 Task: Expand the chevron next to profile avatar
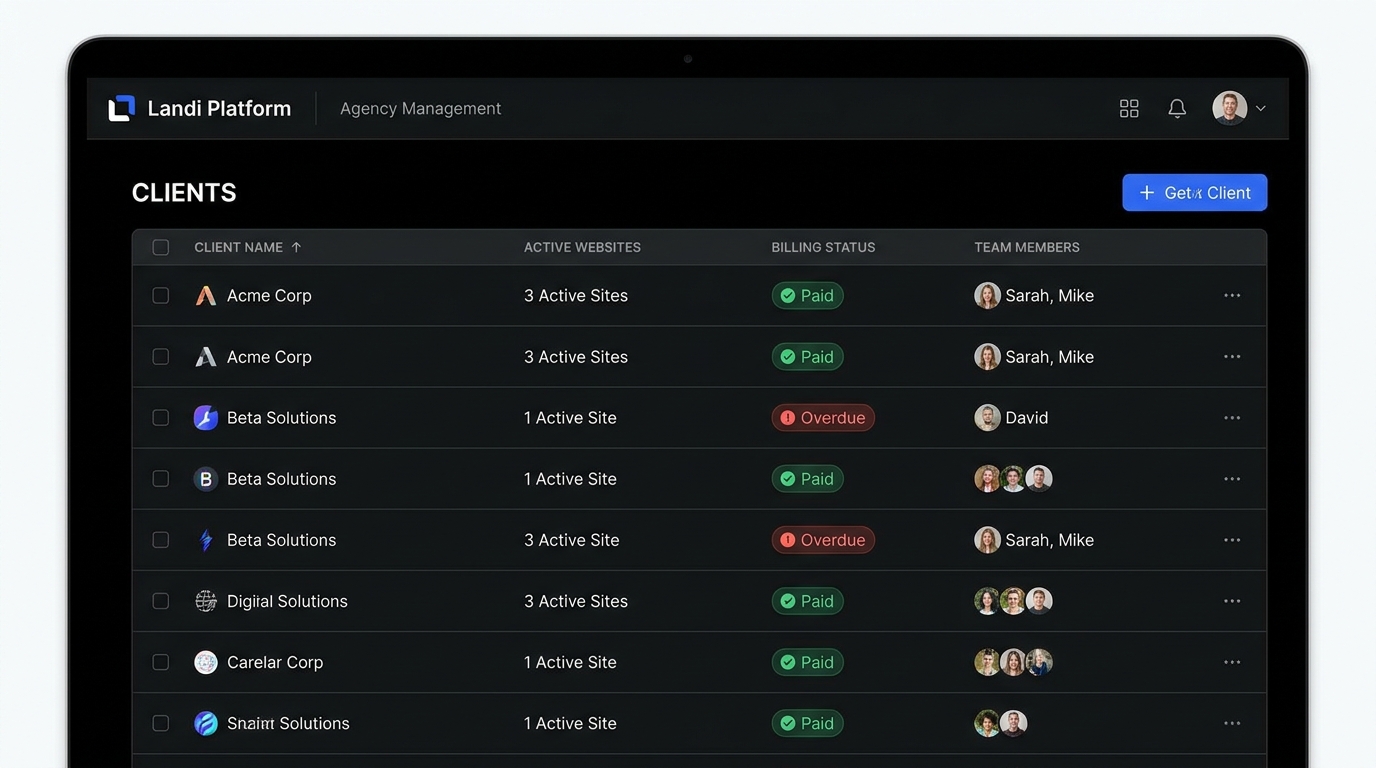(1261, 108)
